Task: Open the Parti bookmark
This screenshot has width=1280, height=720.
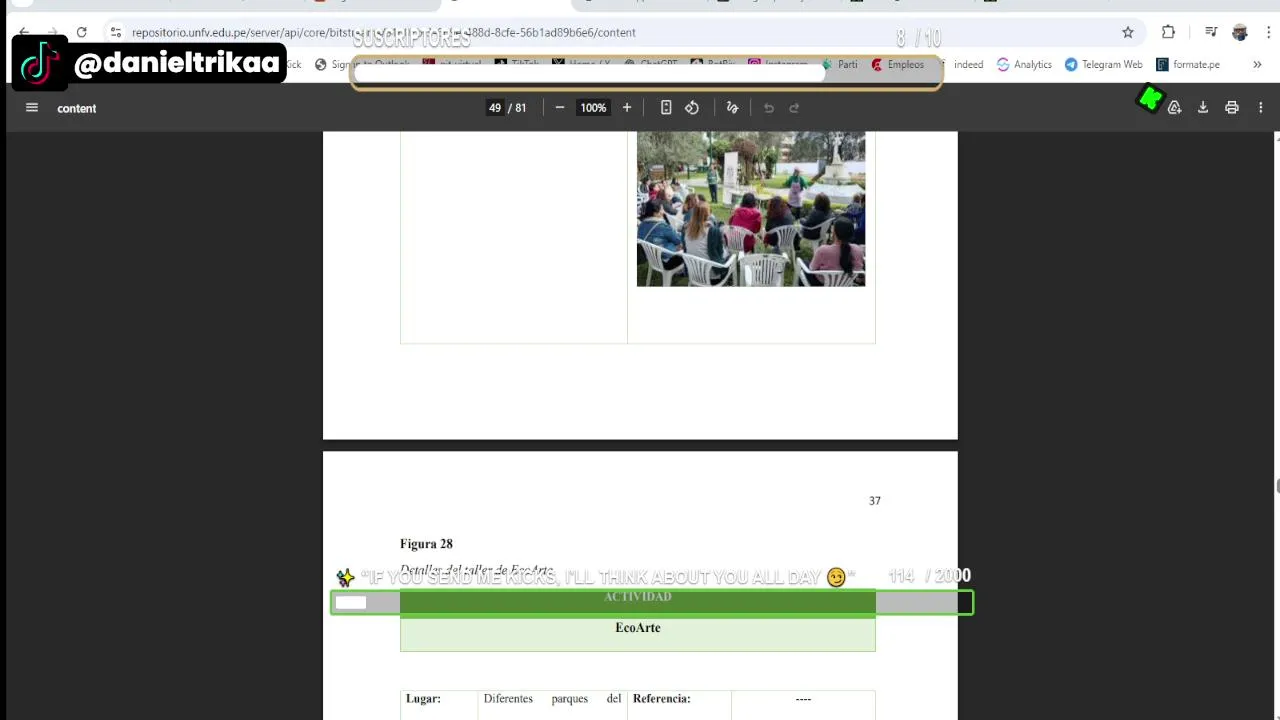Action: pyautogui.click(x=839, y=64)
